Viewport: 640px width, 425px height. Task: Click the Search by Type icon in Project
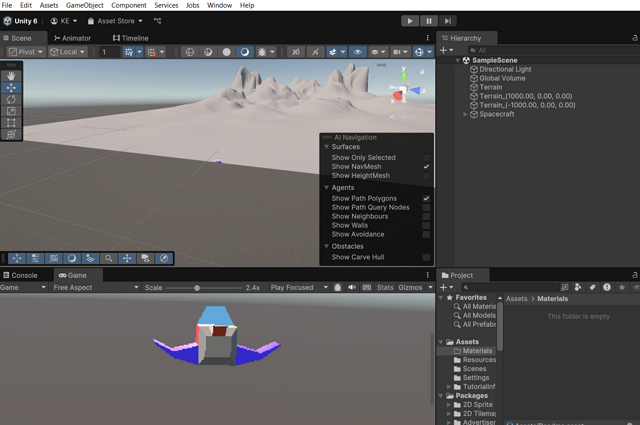click(578, 287)
